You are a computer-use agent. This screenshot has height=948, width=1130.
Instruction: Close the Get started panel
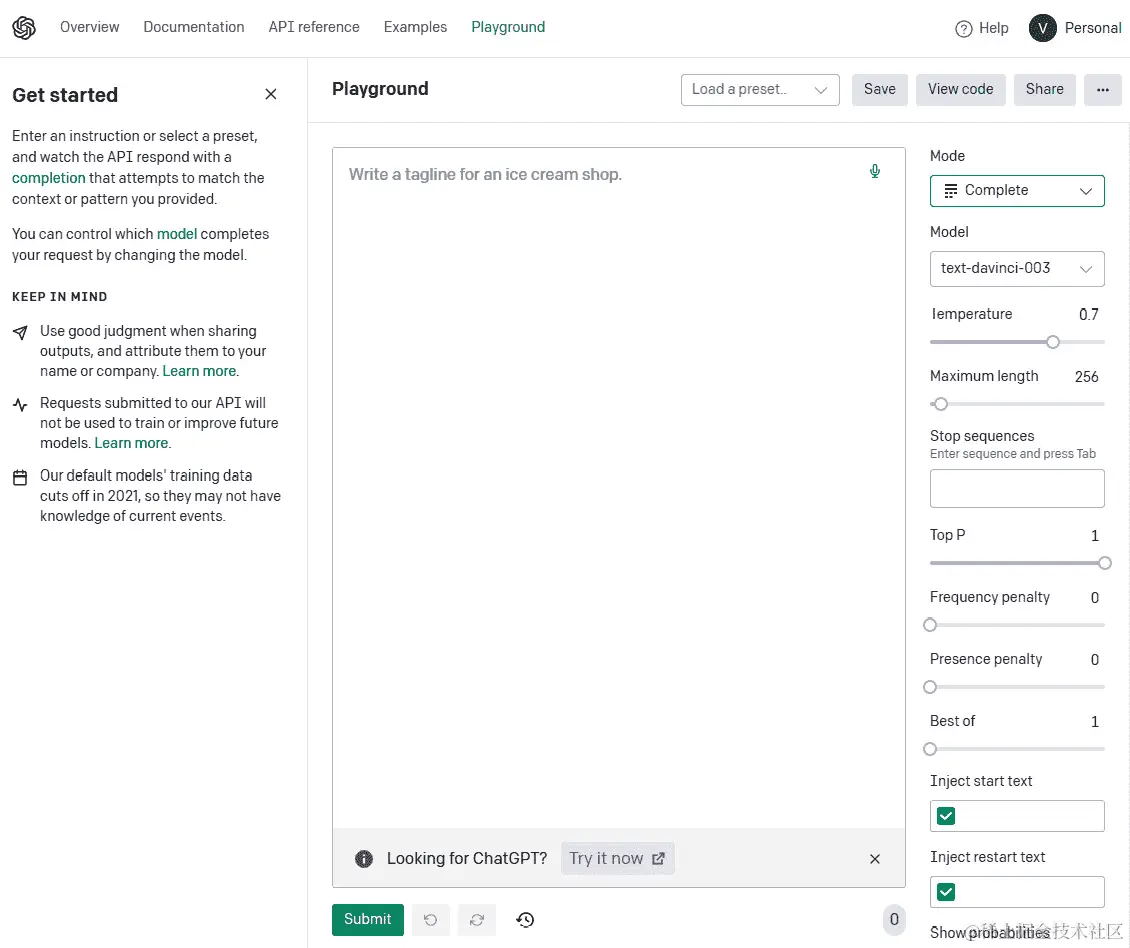[270, 94]
